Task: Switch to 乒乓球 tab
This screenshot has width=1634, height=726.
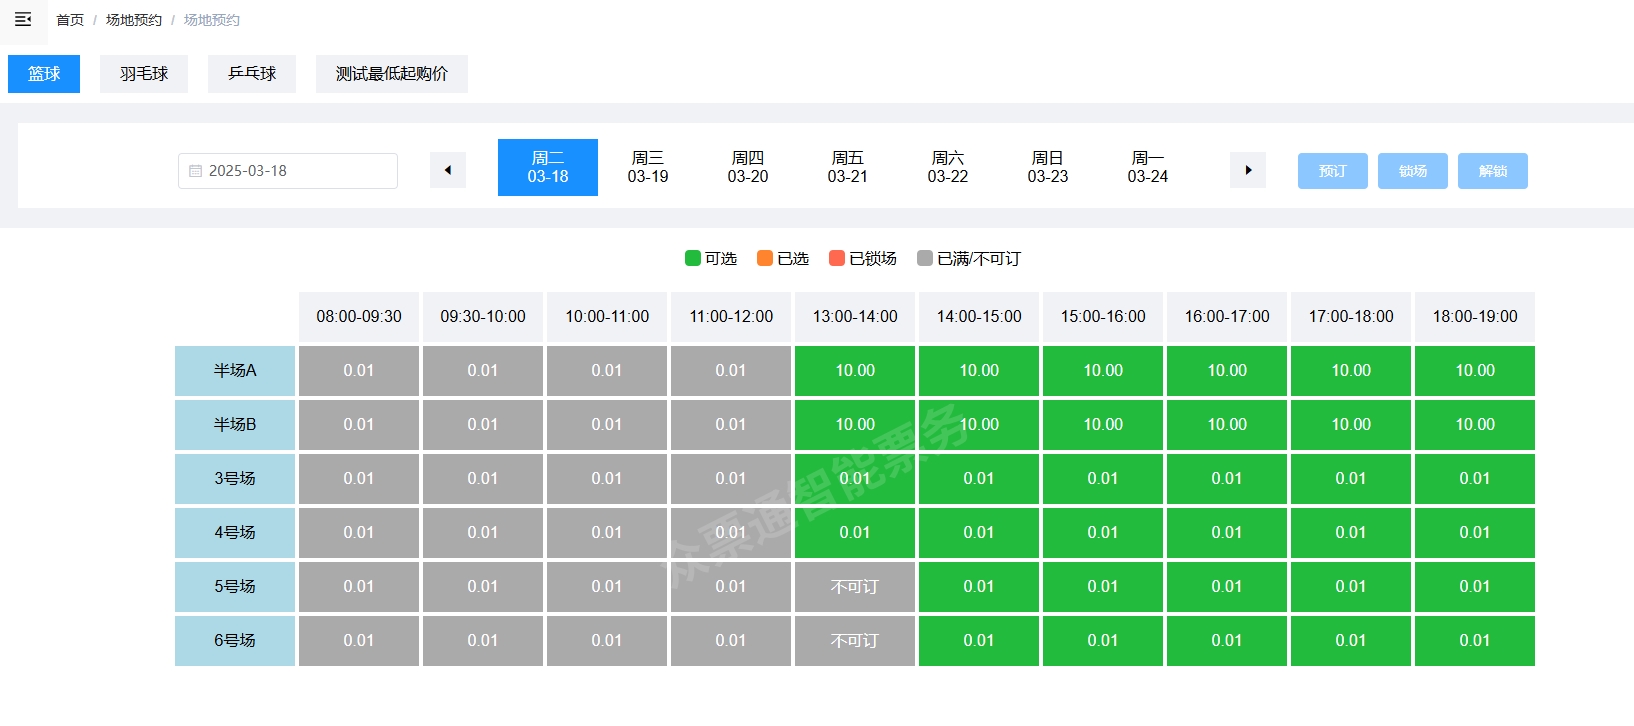Action: [x=252, y=74]
